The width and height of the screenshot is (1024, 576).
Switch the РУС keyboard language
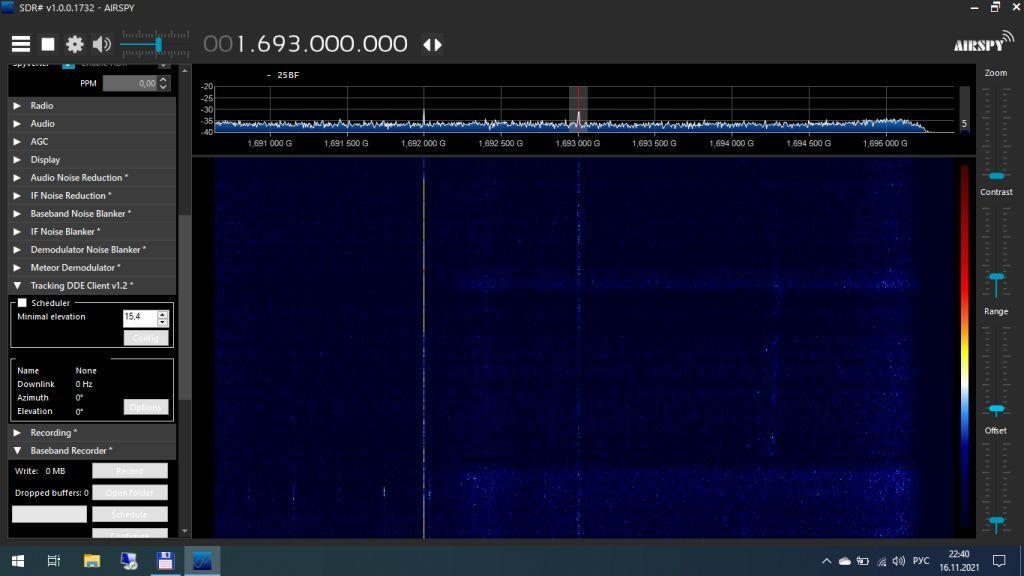tap(921, 561)
